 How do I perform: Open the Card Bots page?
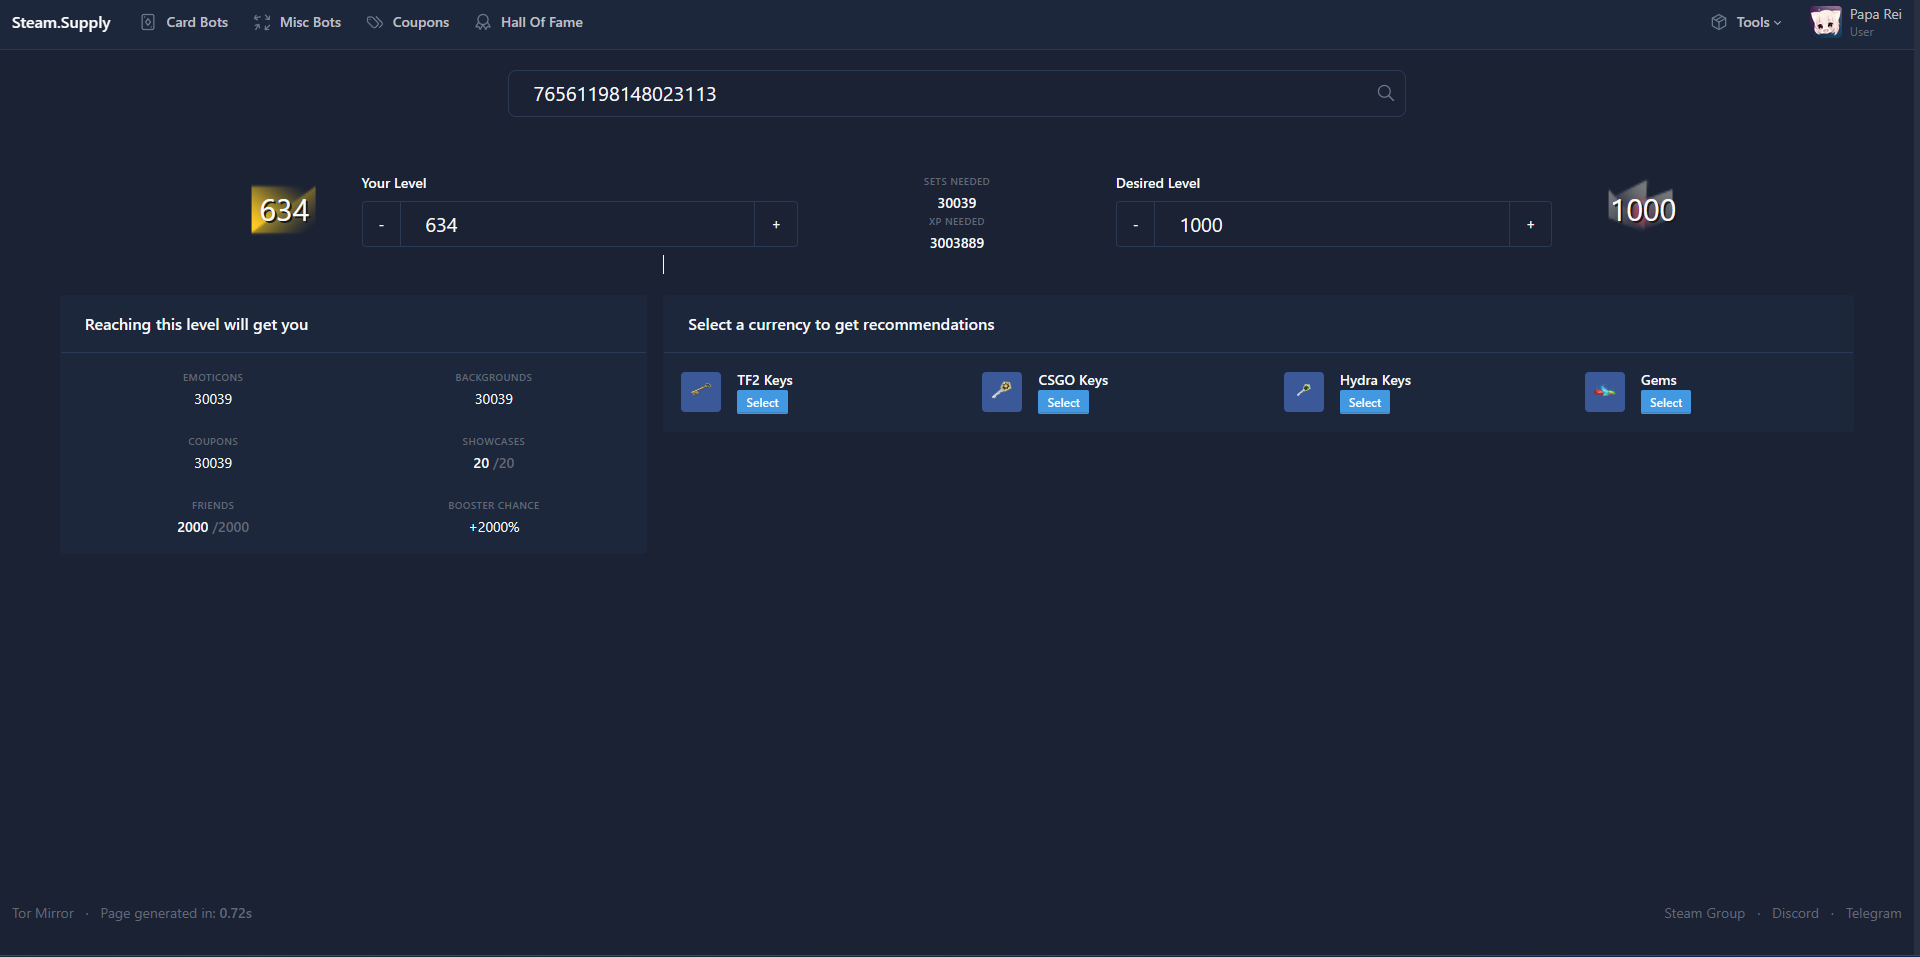click(x=184, y=22)
